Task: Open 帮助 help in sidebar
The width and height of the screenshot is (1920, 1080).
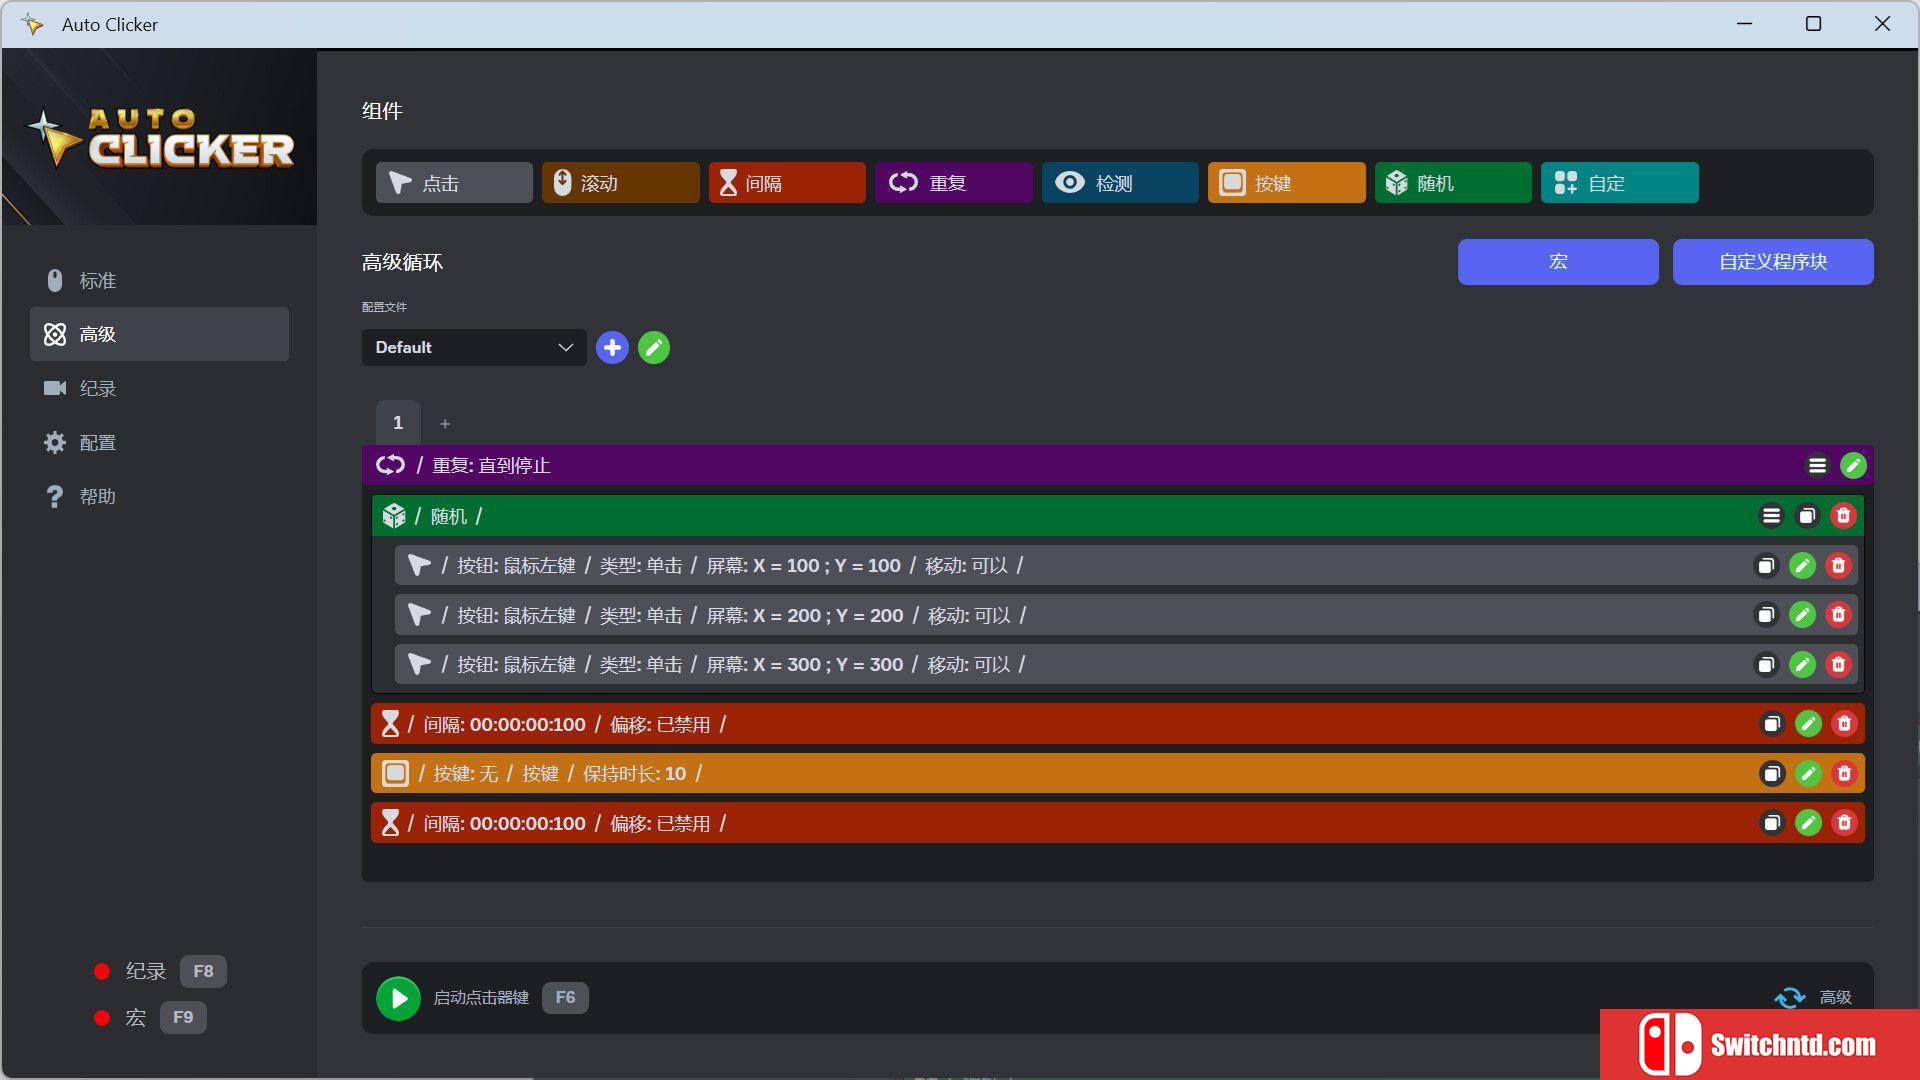Action: [160, 496]
